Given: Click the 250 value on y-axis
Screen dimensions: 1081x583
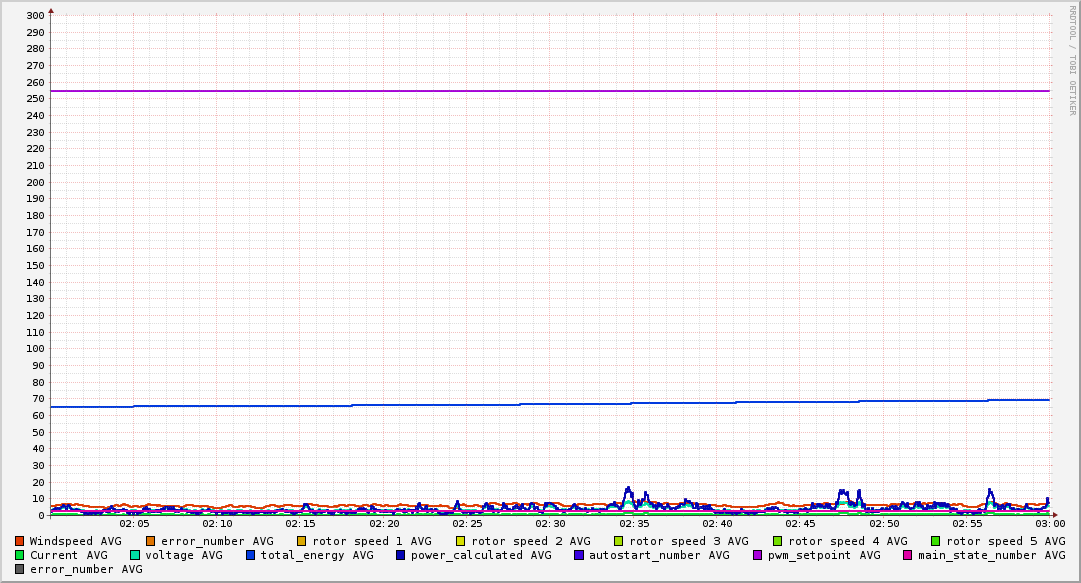Looking at the screenshot, I should (36, 99).
